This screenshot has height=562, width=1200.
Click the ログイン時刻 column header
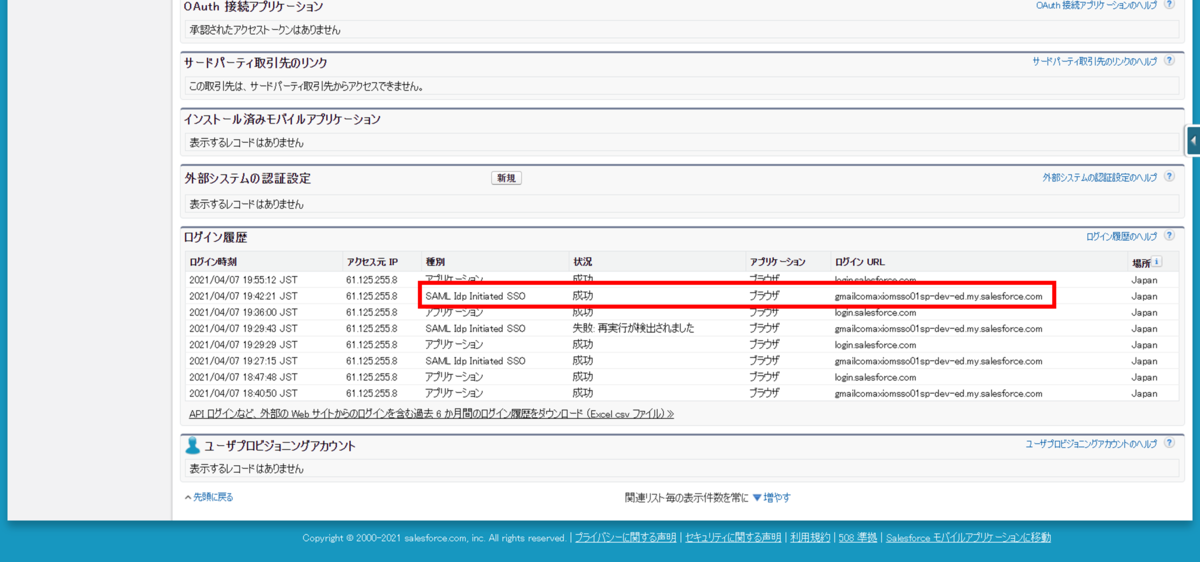213,262
